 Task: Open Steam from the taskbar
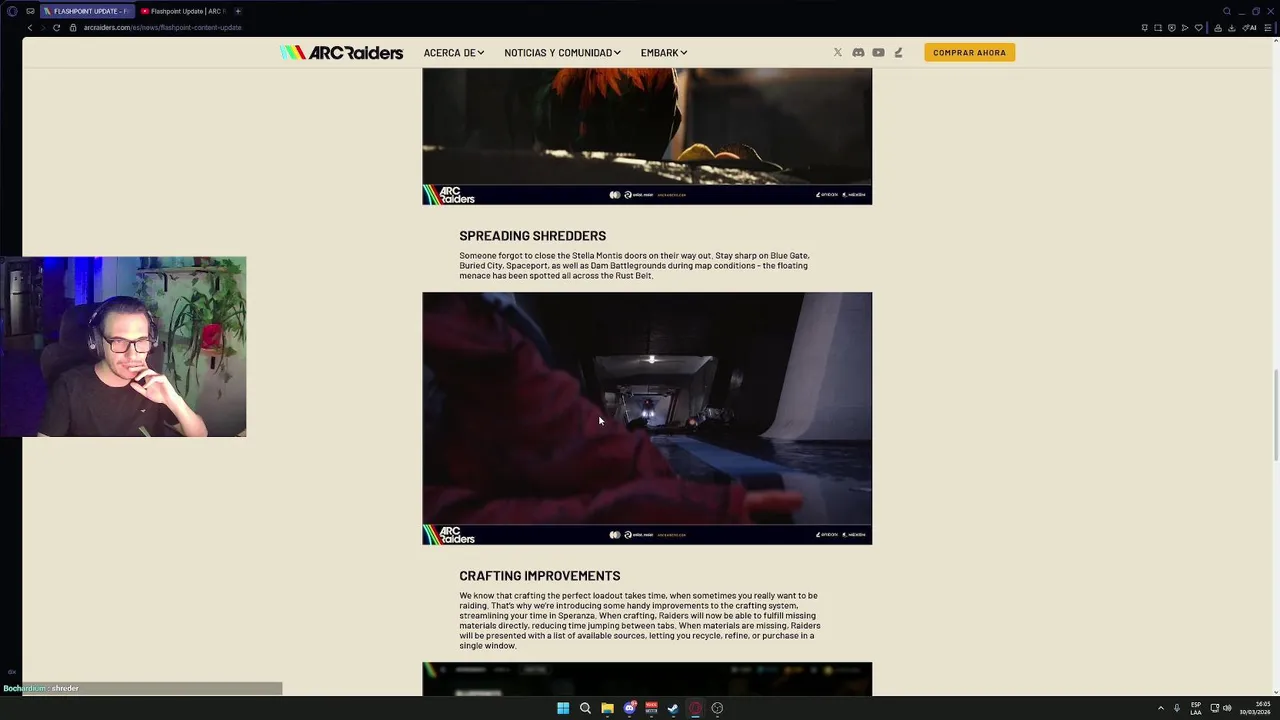click(673, 708)
